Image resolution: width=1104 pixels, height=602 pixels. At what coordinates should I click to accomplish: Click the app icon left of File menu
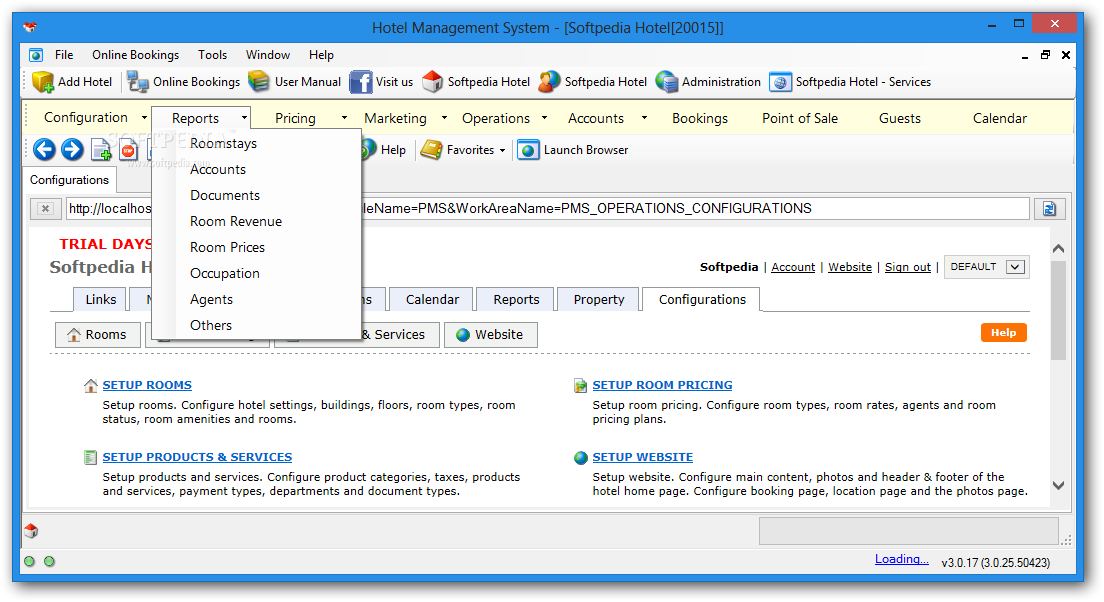click(x=36, y=55)
